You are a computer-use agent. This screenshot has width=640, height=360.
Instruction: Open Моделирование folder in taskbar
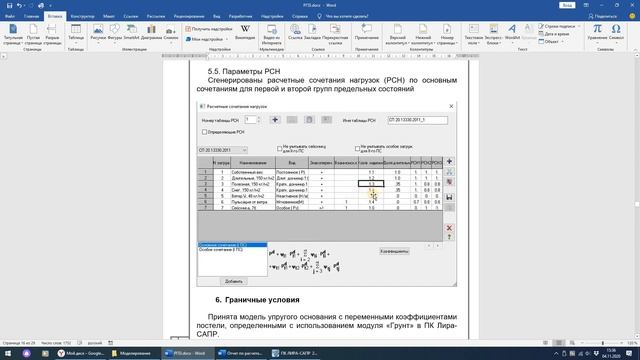tap(135, 353)
